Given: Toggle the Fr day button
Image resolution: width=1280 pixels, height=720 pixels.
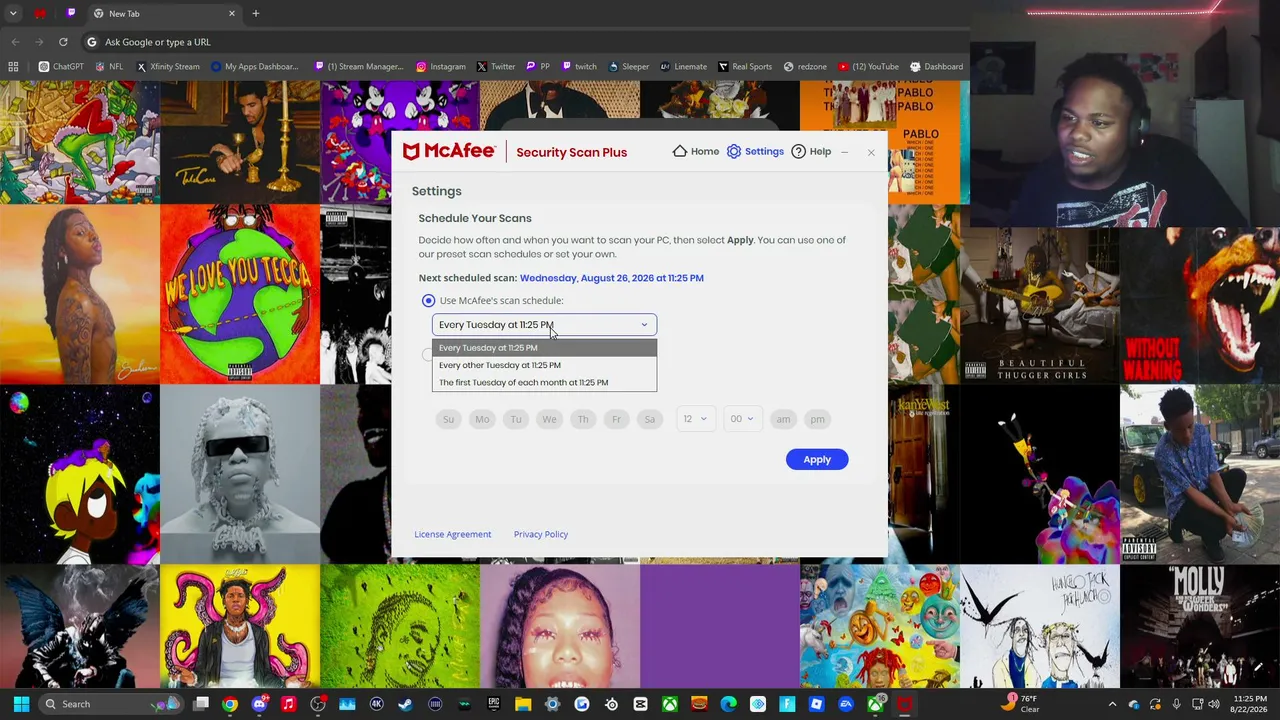Looking at the screenshot, I should point(616,419).
